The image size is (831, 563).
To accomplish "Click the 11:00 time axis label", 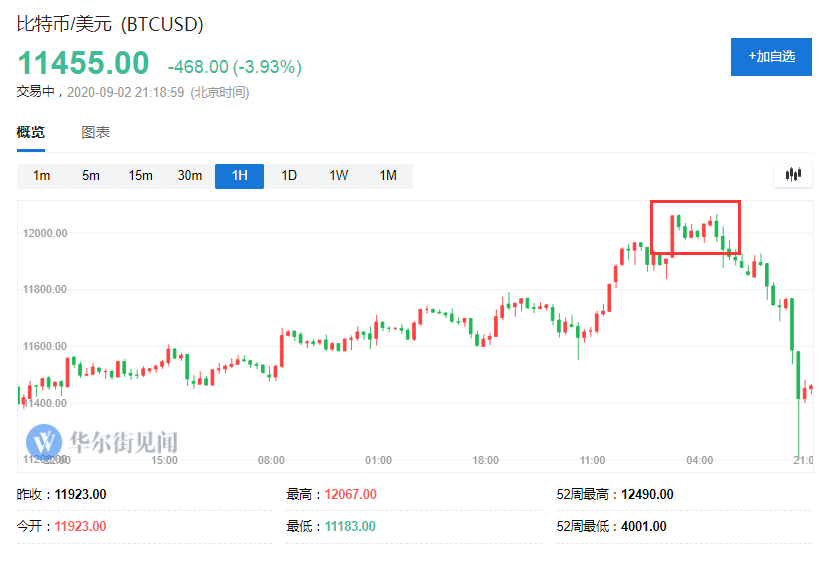I will point(592,460).
